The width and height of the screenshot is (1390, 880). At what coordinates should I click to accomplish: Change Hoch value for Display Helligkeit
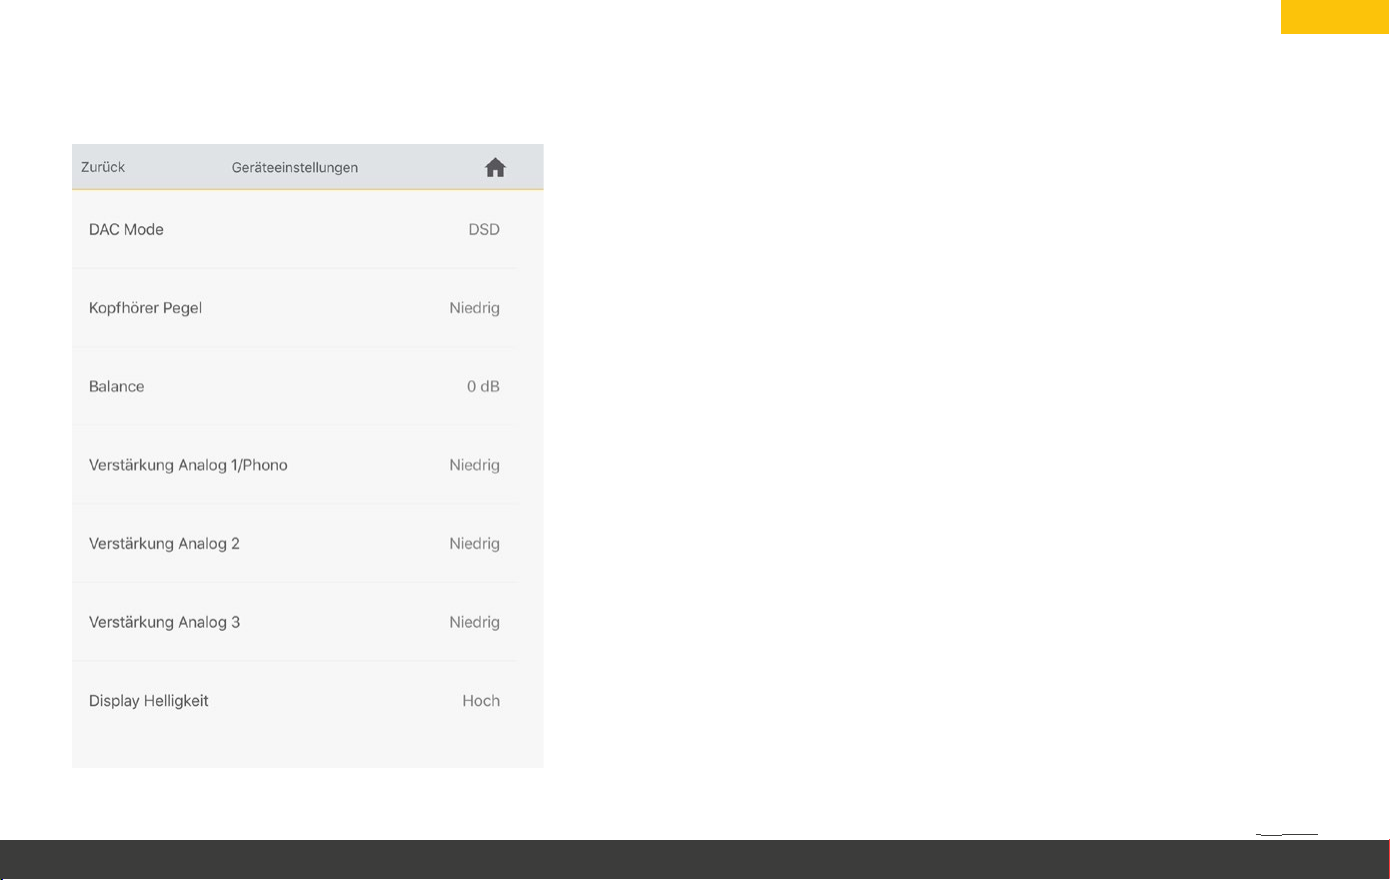coord(481,701)
